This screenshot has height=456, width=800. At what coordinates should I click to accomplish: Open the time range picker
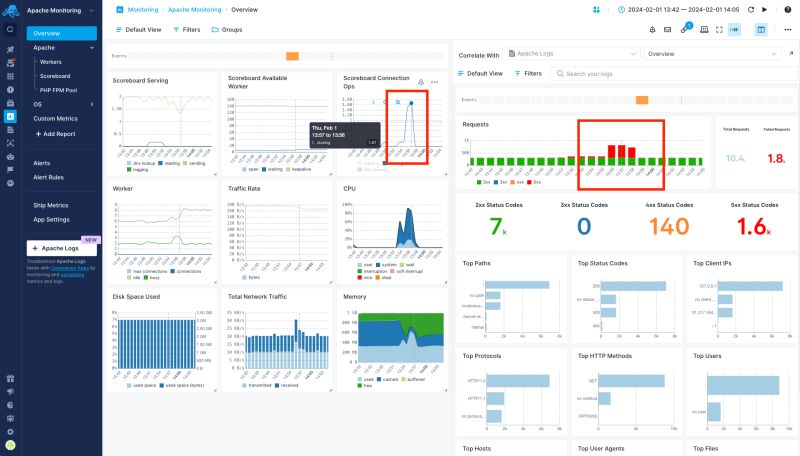[679, 10]
